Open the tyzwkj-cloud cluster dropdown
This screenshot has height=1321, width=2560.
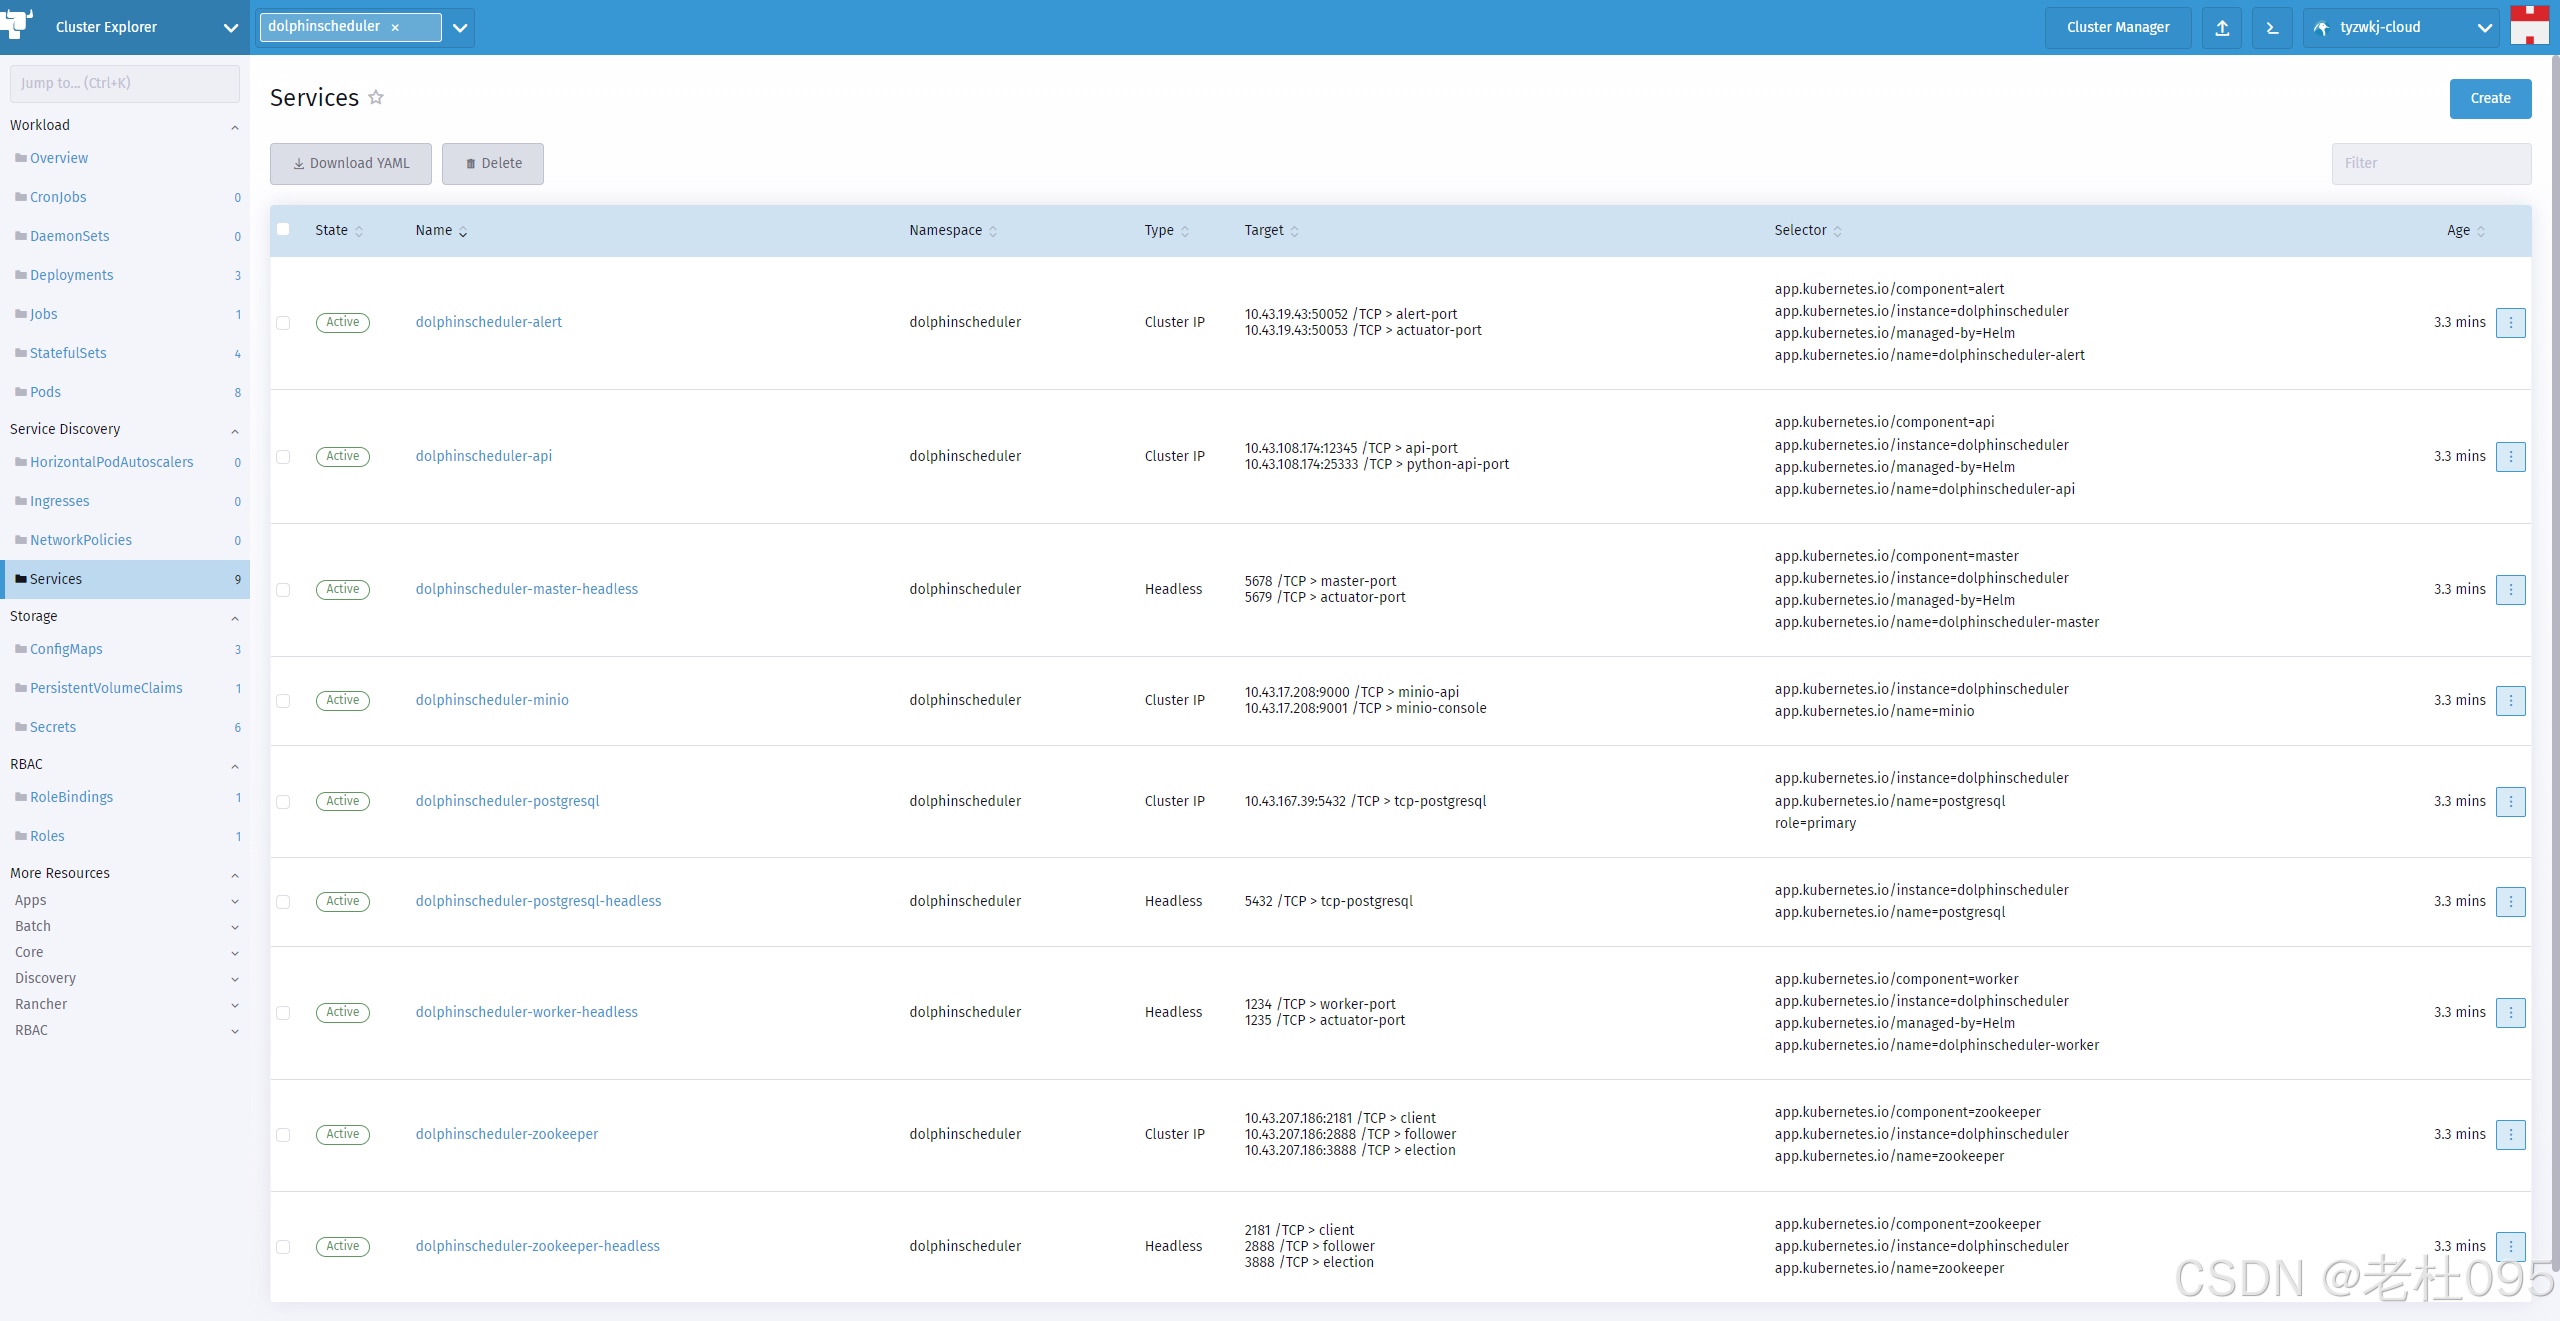click(2400, 28)
